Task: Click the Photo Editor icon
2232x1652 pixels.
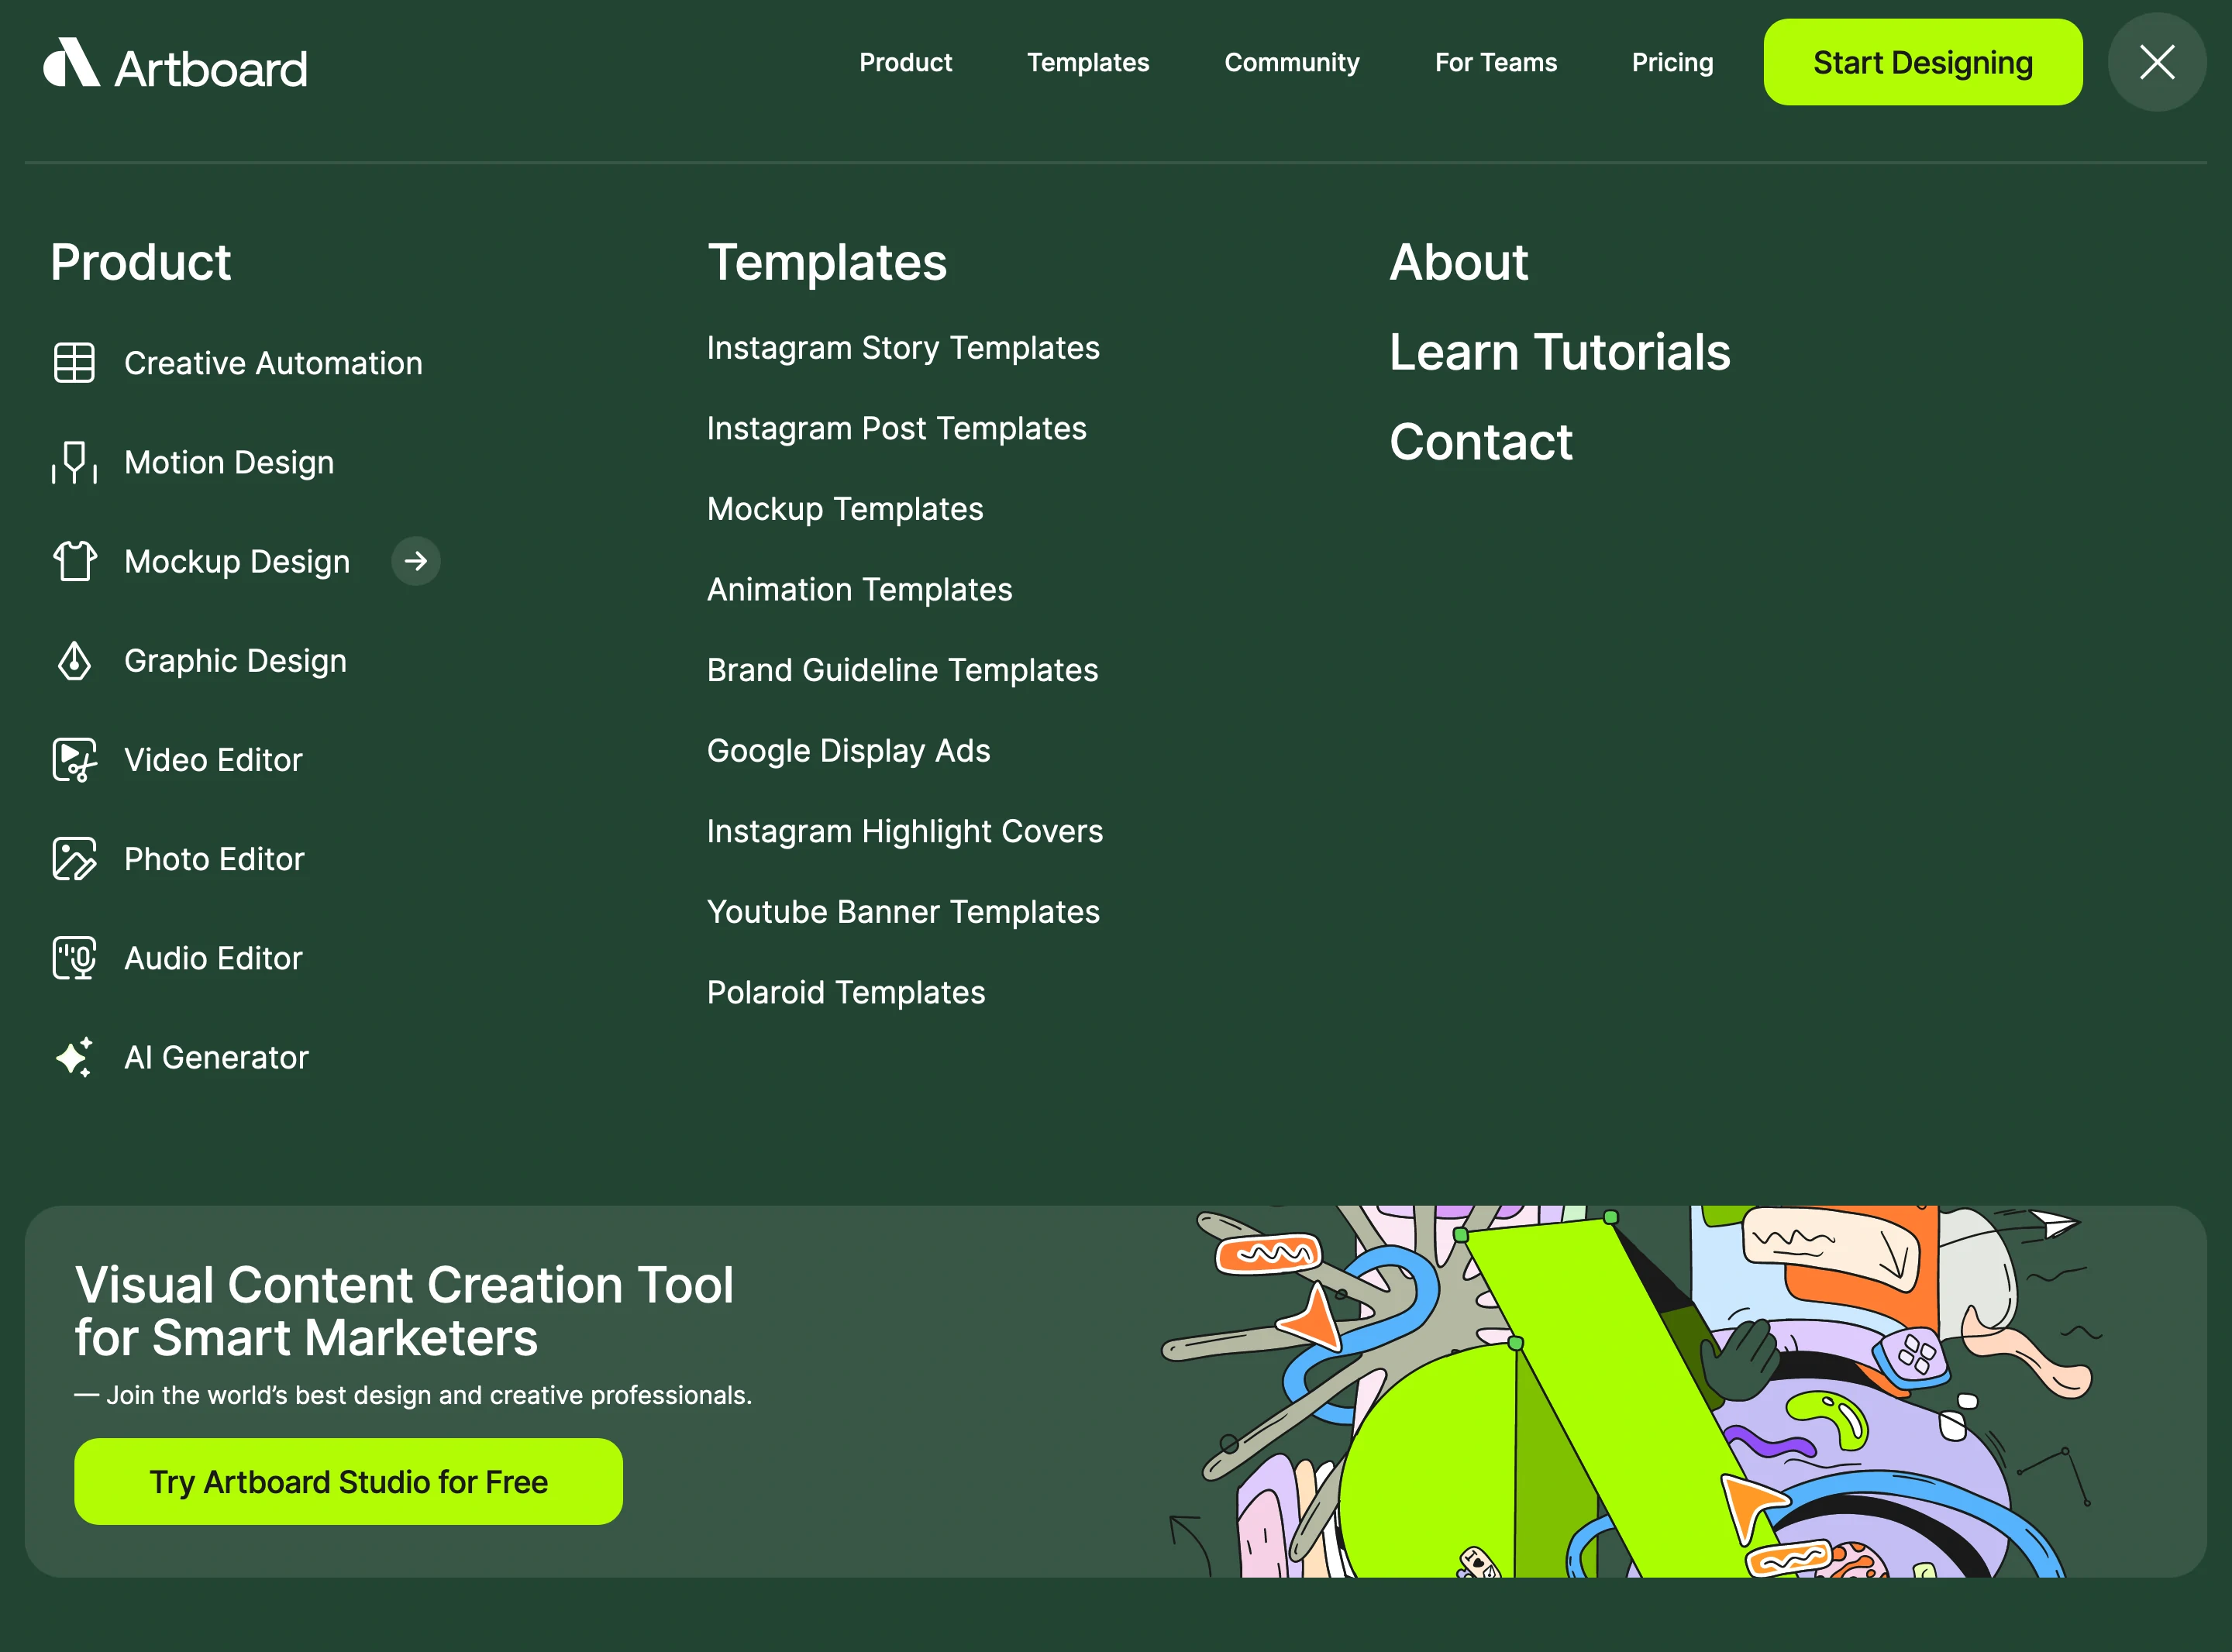Action: point(74,859)
